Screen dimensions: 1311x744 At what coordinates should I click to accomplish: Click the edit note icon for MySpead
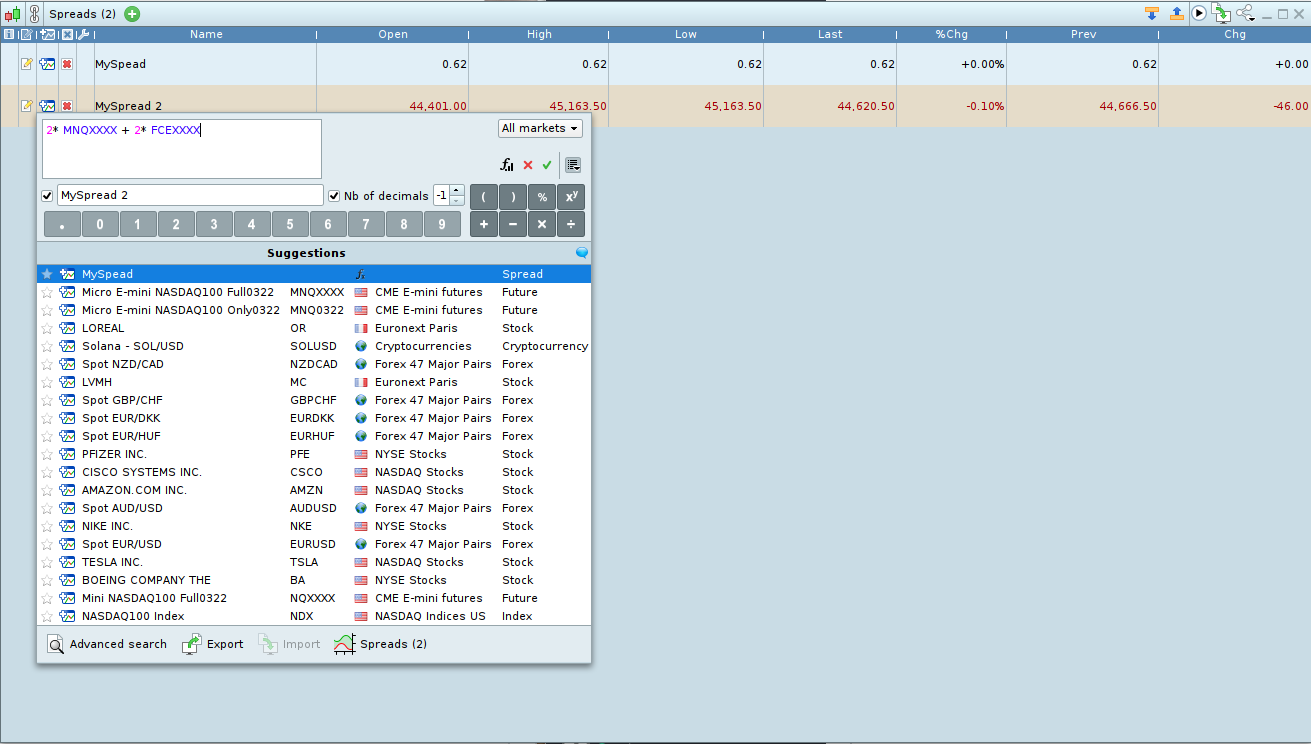[27, 64]
